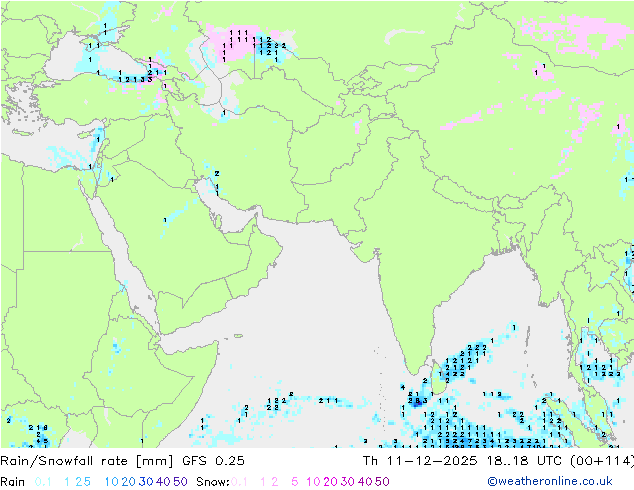Select the forecast offset '(00+114)'
634x490 pixels.
coord(603,461)
